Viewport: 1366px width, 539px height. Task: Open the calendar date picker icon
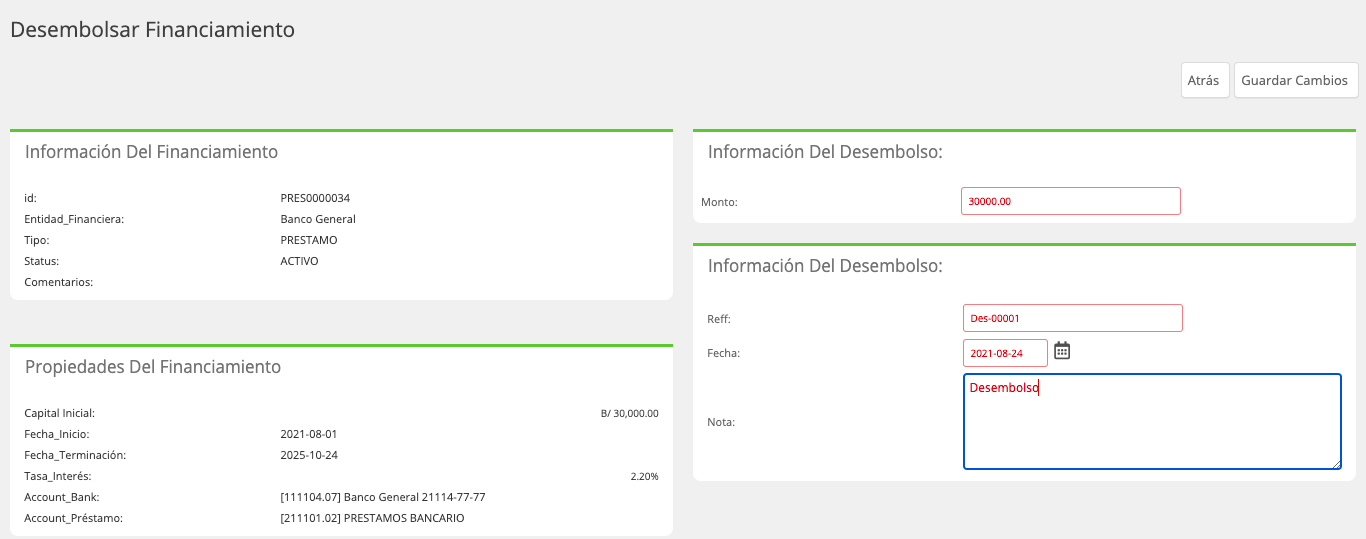tap(1062, 351)
